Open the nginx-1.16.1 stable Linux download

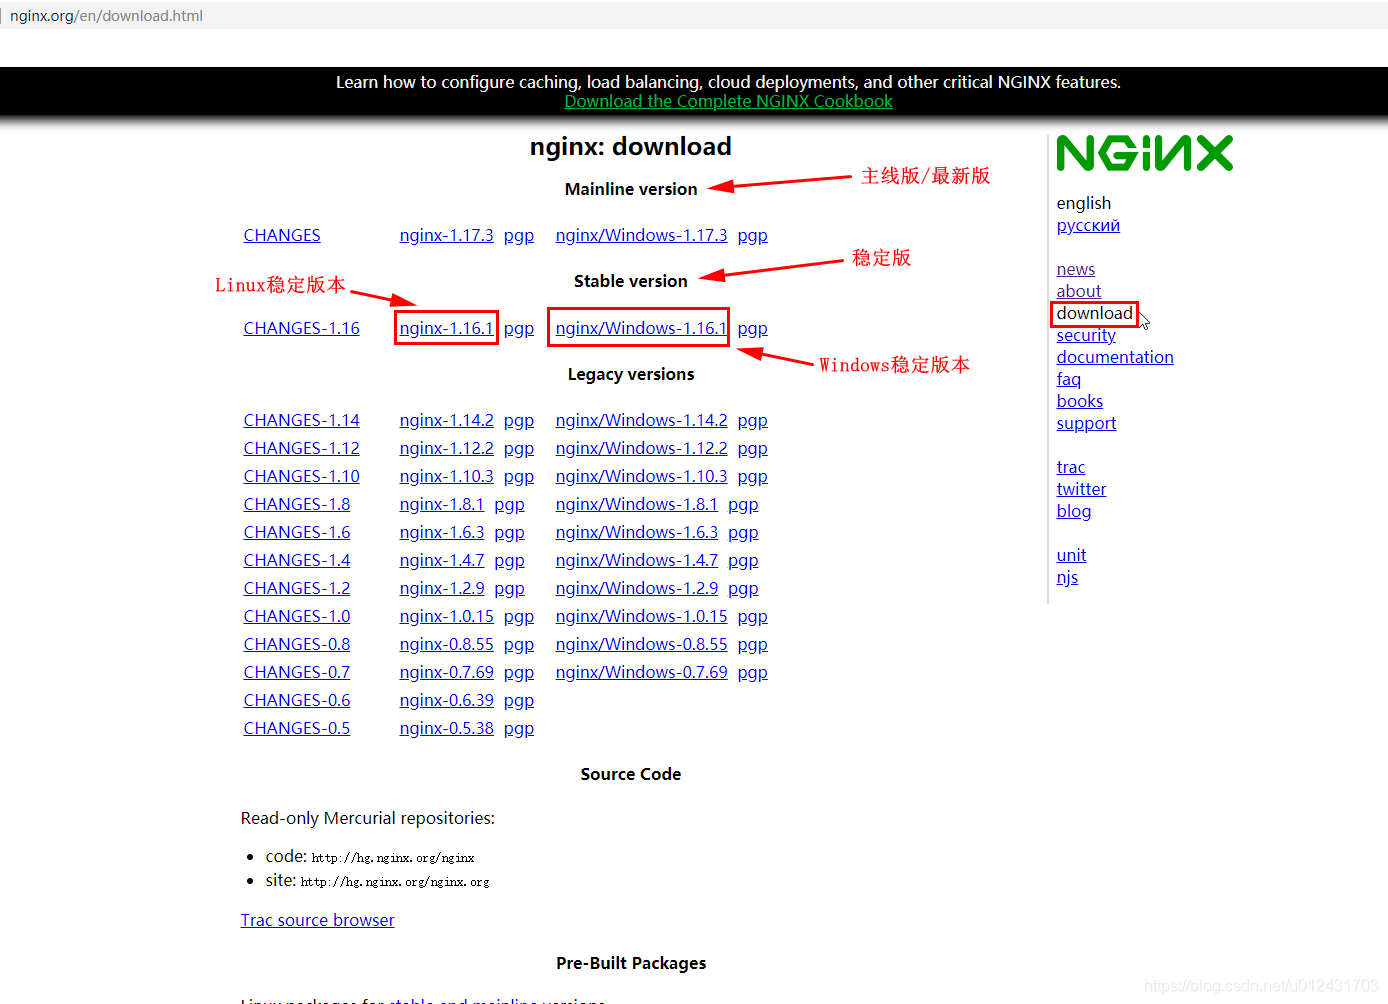446,328
